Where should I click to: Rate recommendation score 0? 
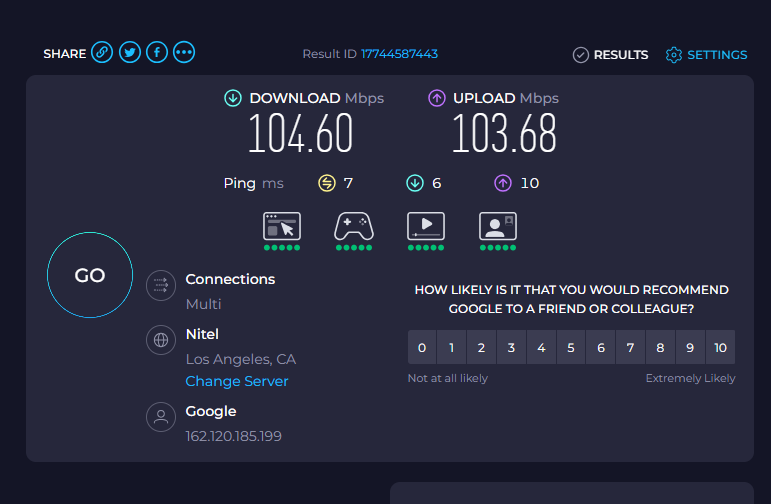(422, 347)
